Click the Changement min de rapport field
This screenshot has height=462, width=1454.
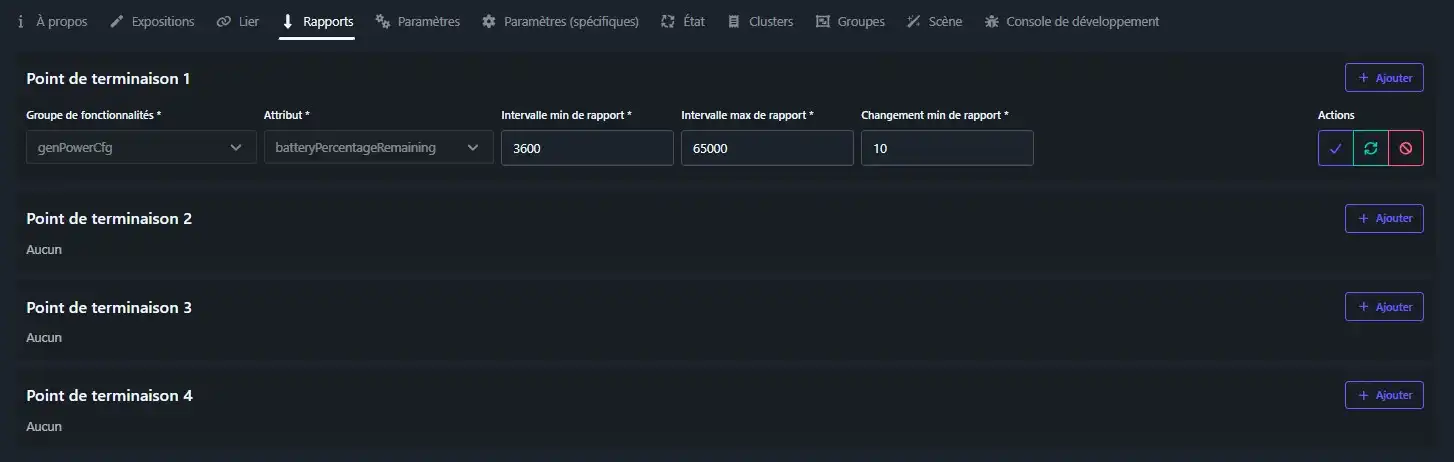click(946, 148)
